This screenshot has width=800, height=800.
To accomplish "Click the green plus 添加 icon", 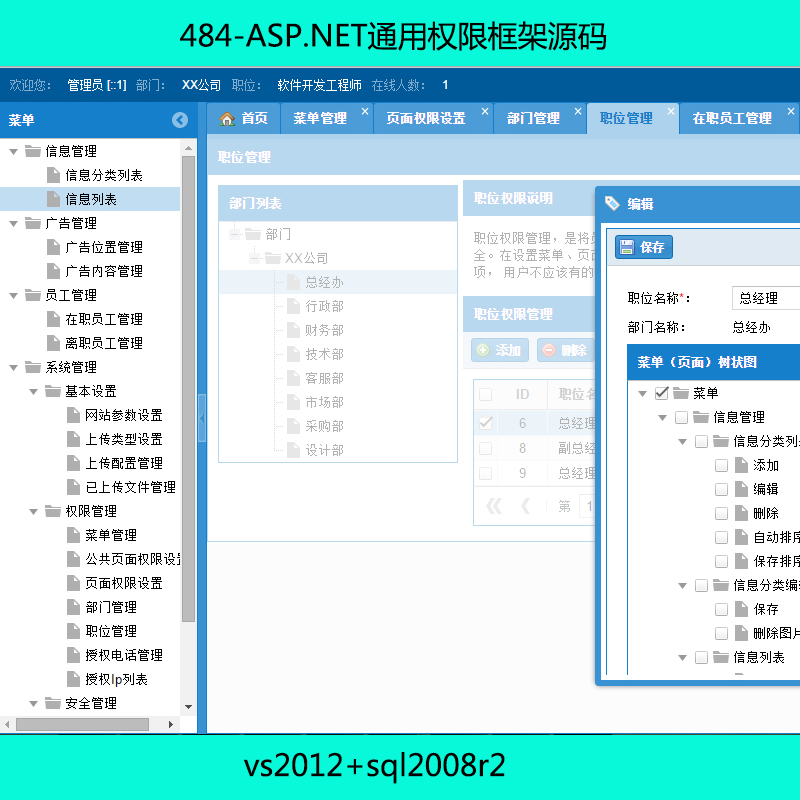I will point(483,350).
